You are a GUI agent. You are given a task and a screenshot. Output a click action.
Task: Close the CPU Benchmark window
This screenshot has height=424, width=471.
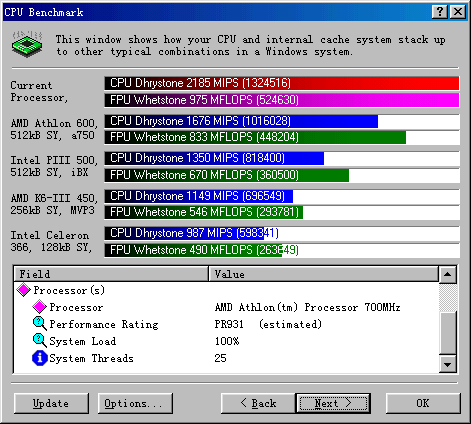458,12
